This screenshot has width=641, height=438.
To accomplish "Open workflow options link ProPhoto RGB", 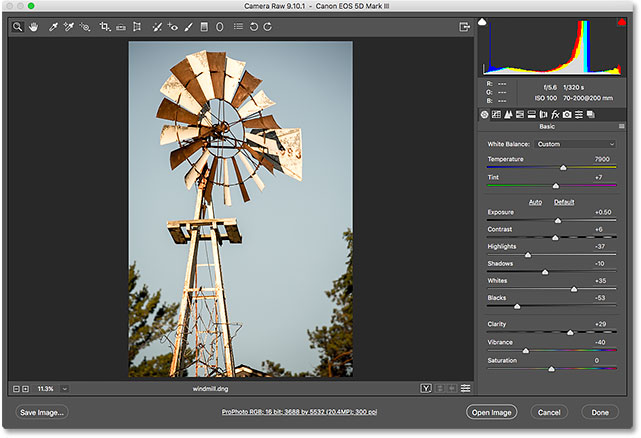I will coord(299,412).
